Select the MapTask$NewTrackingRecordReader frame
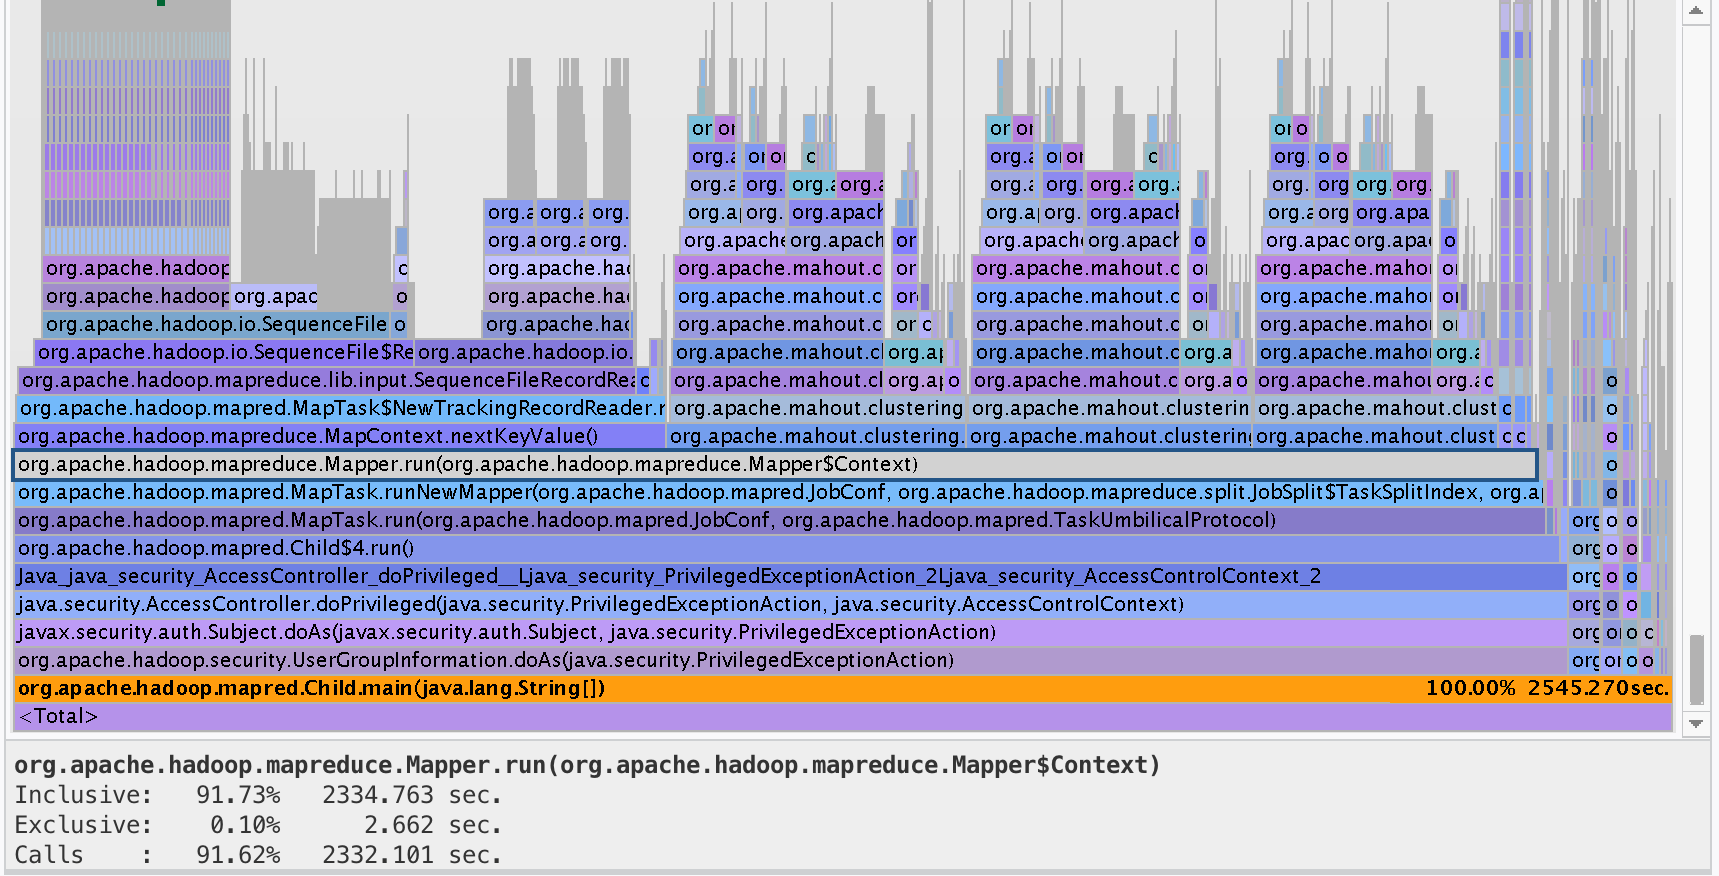The width and height of the screenshot is (1719, 876). tap(341, 408)
